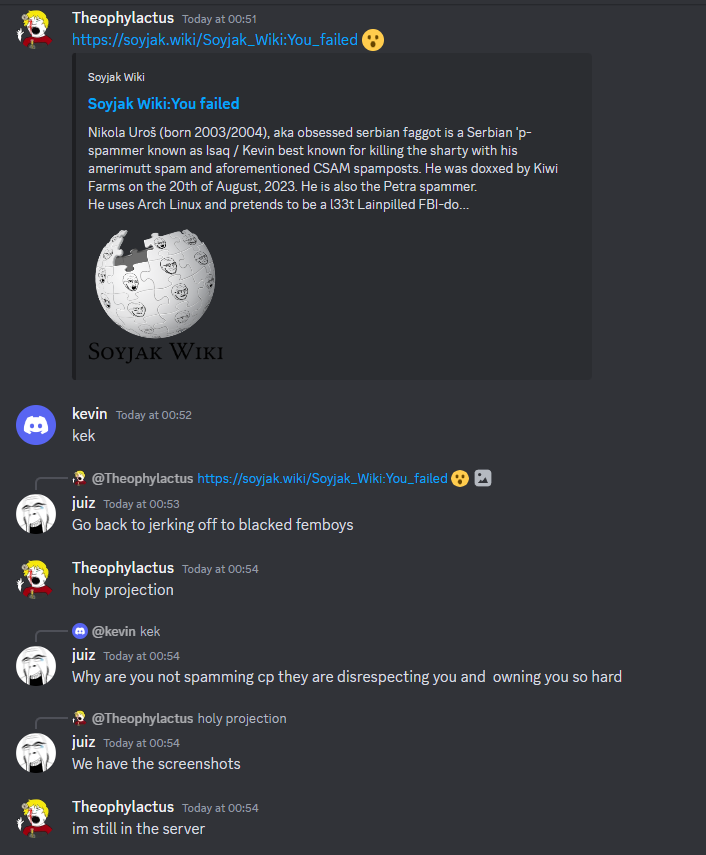Click username kevin on the kek message
Viewport: 706px width, 855px height.
coord(89,414)
